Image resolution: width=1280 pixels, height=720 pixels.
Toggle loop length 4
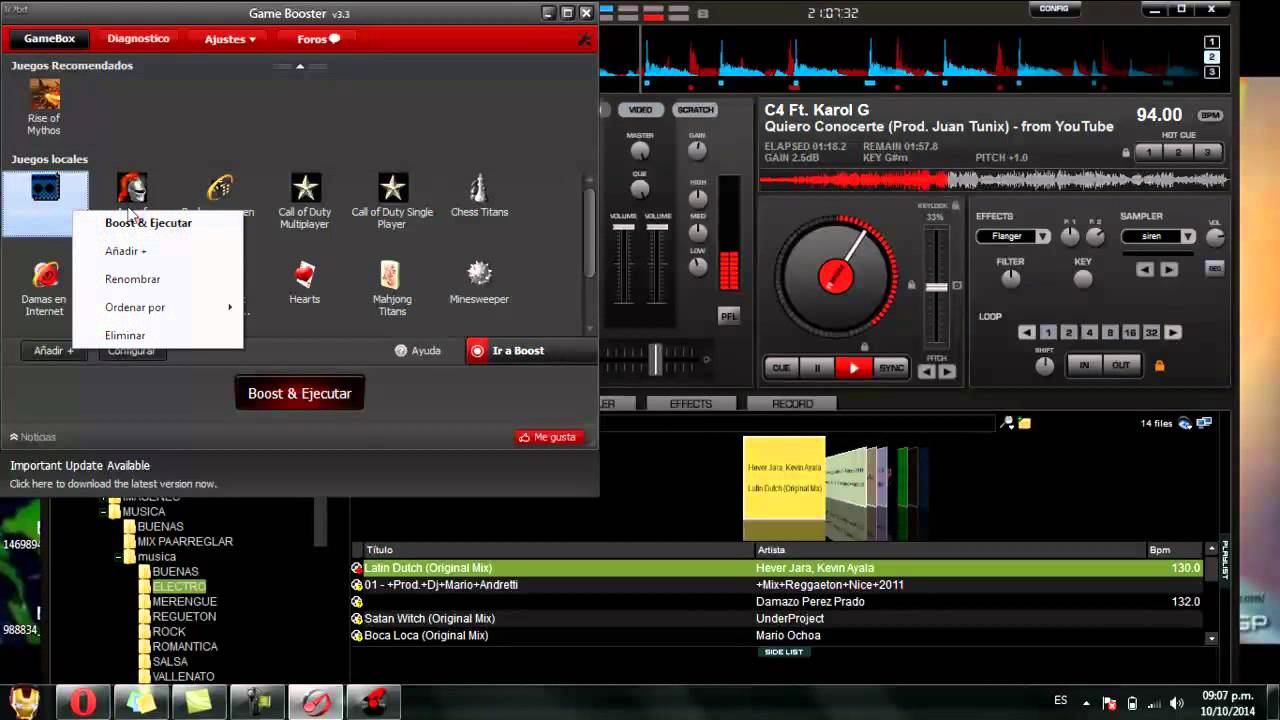click(x=1089, y=333)
